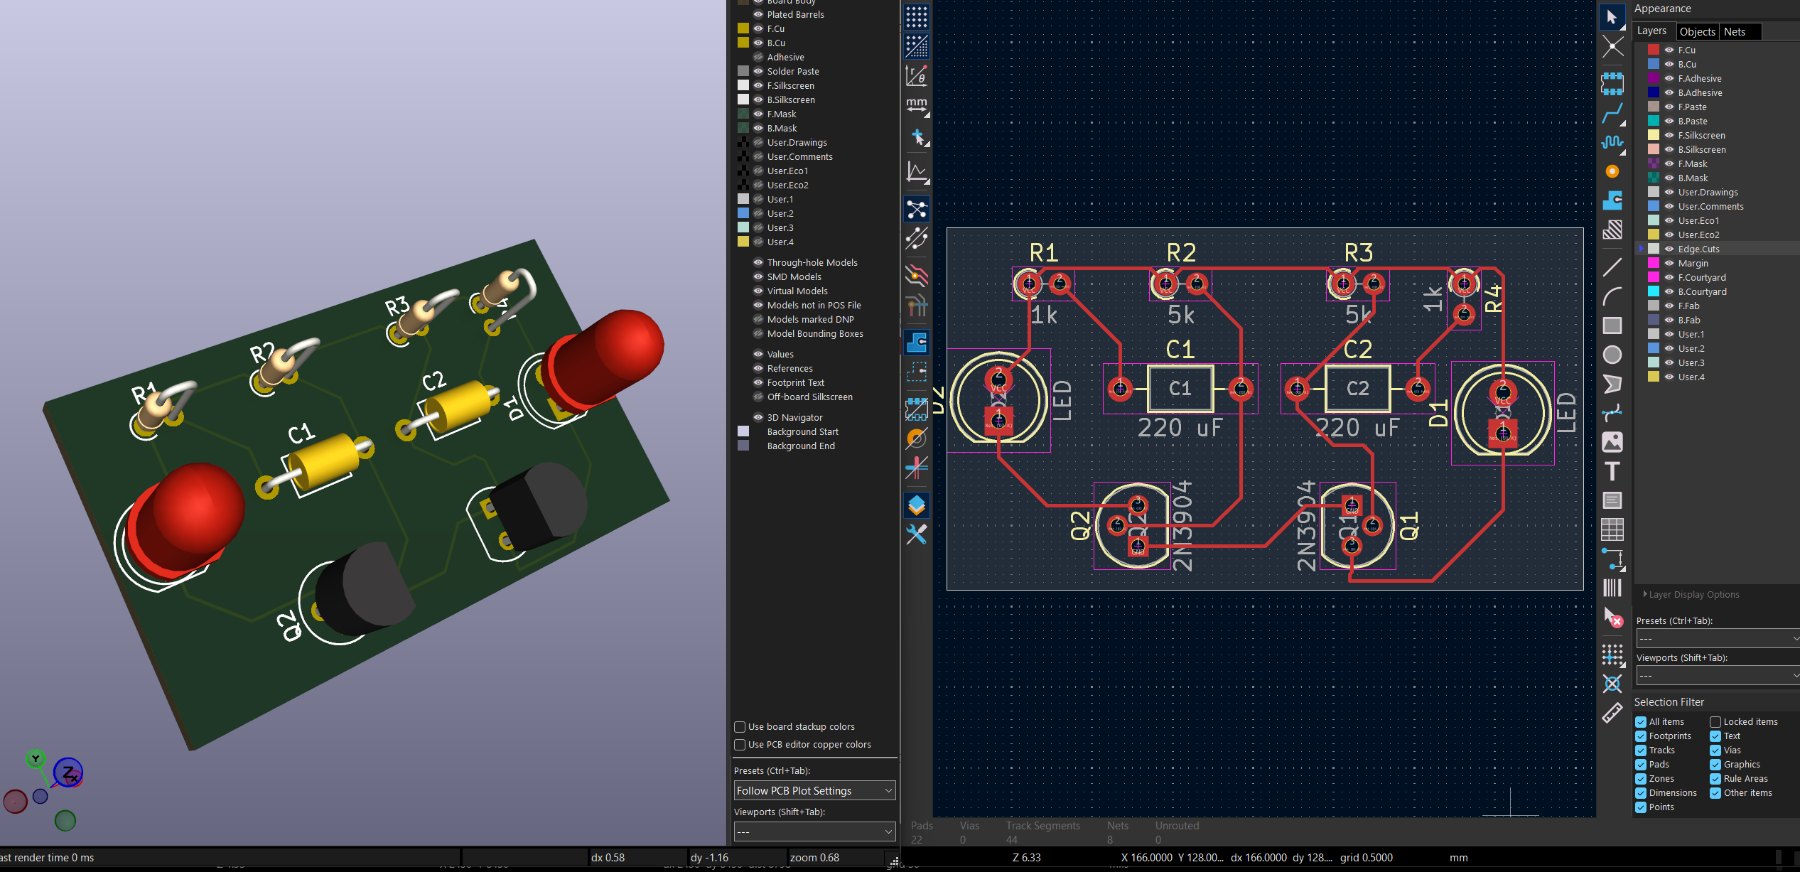
Task: Check the Locked items checkbox
Action: 1715,722
